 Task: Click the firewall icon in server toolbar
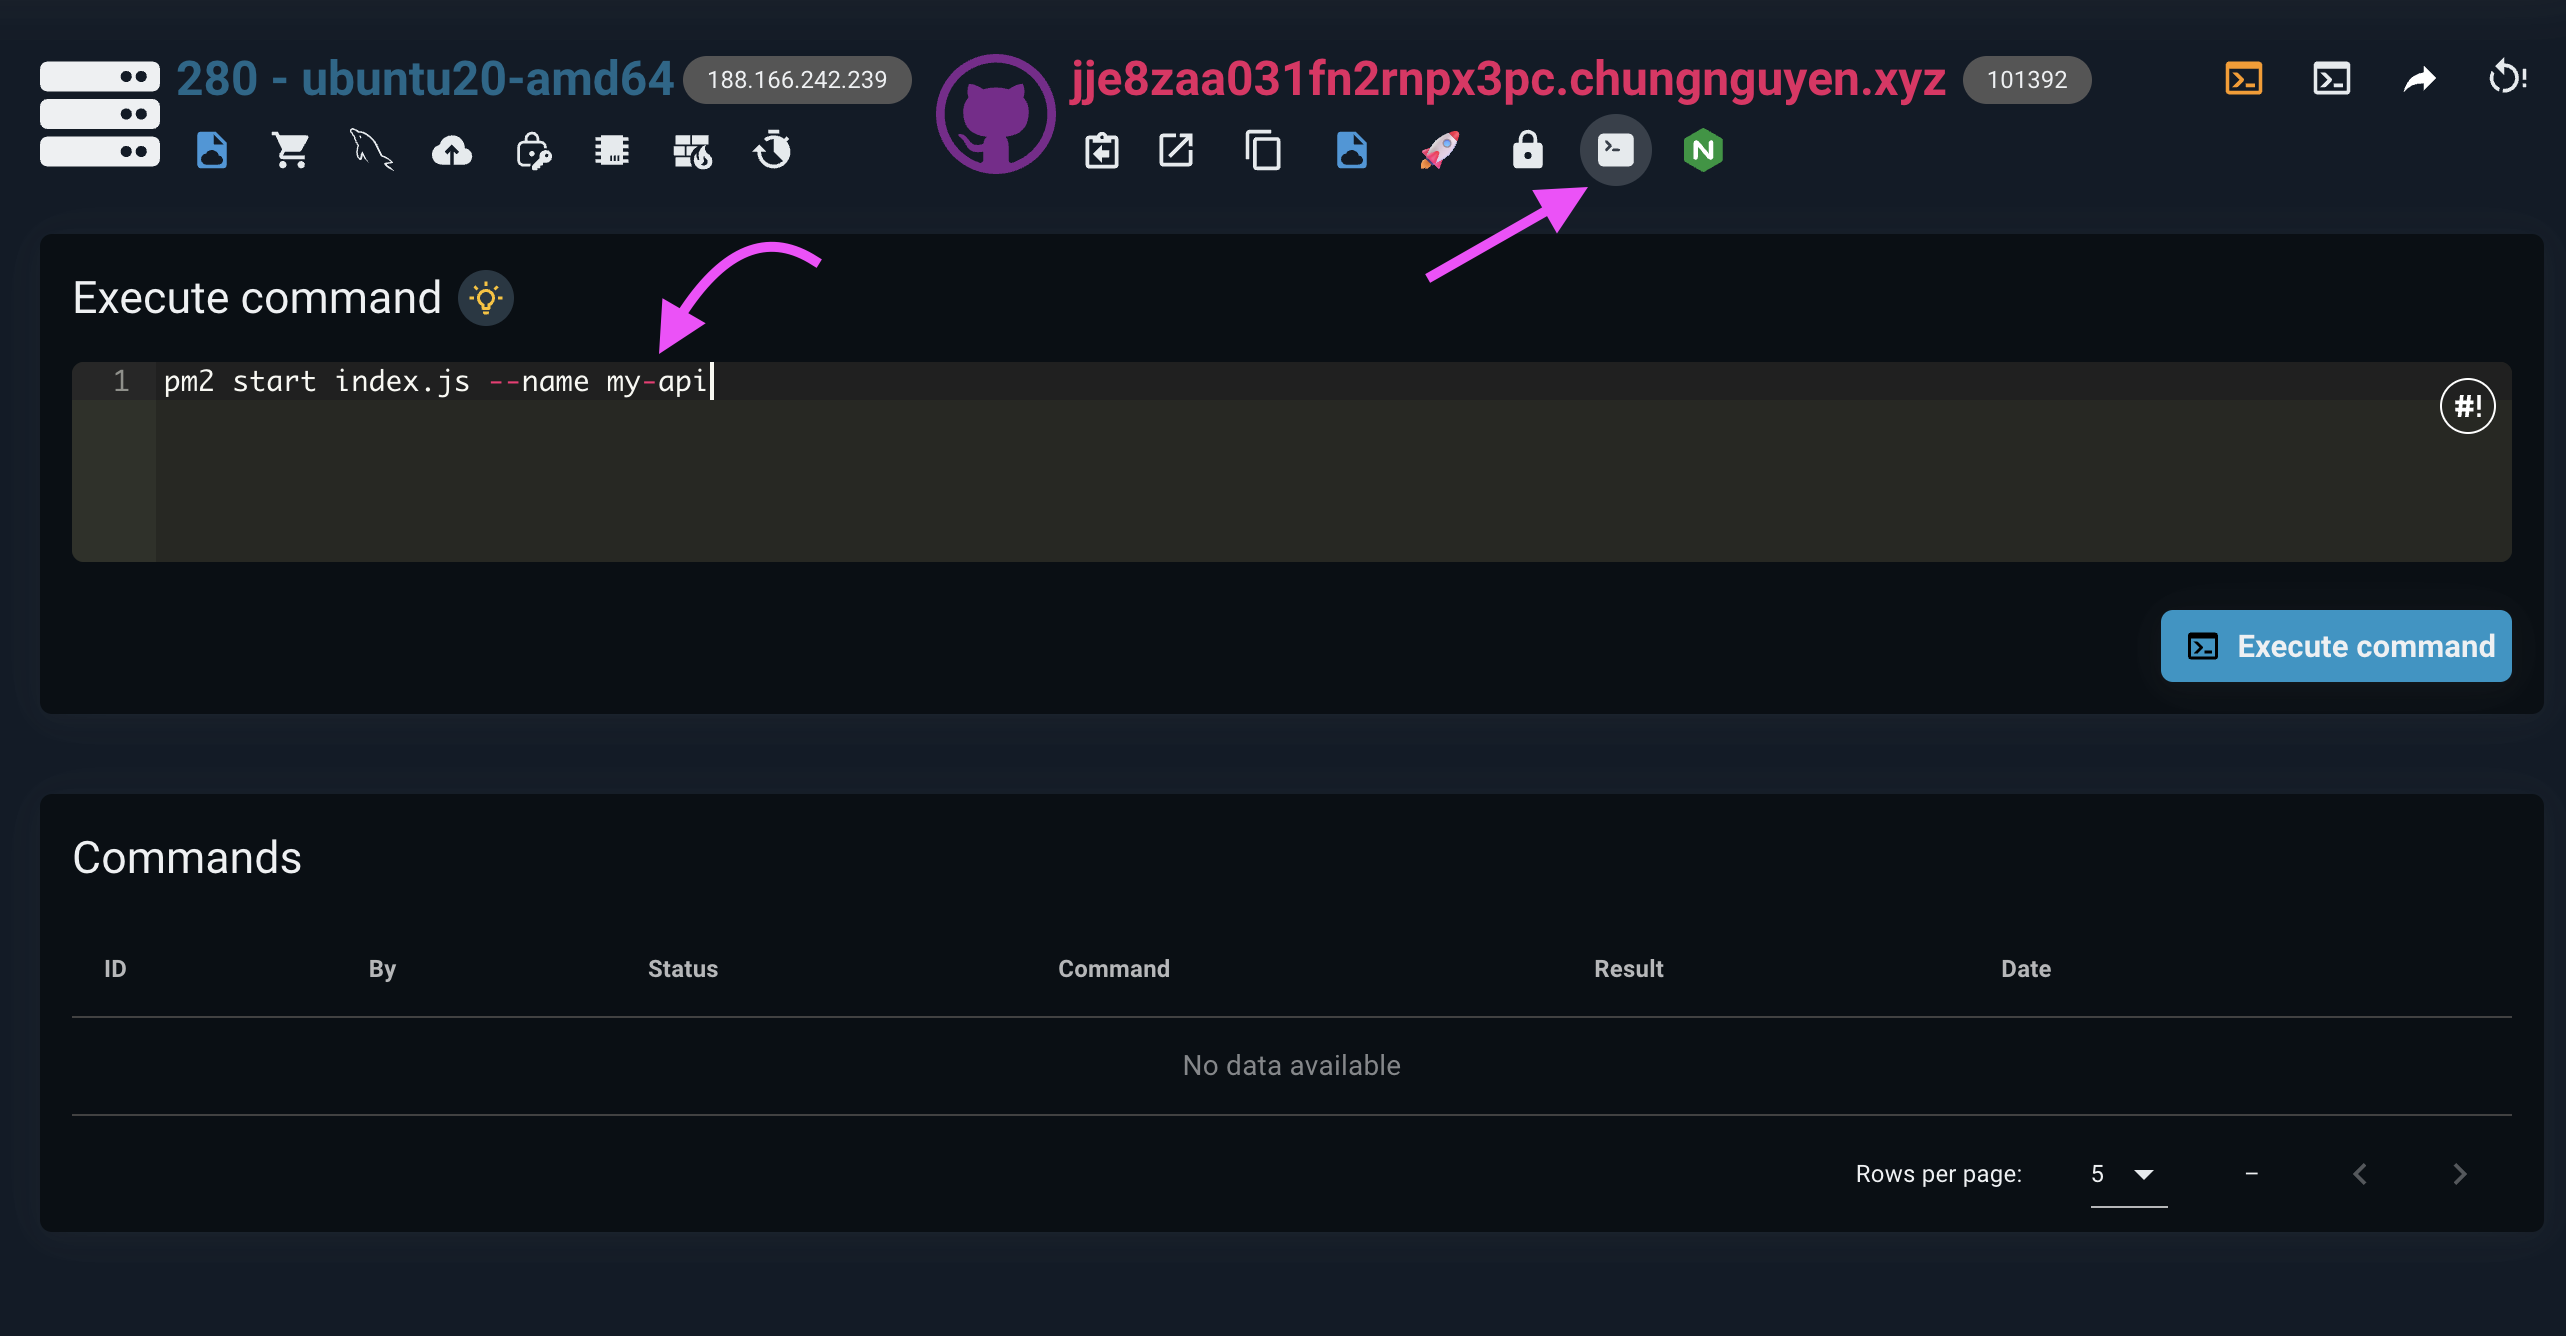click(x=692, y=151)
